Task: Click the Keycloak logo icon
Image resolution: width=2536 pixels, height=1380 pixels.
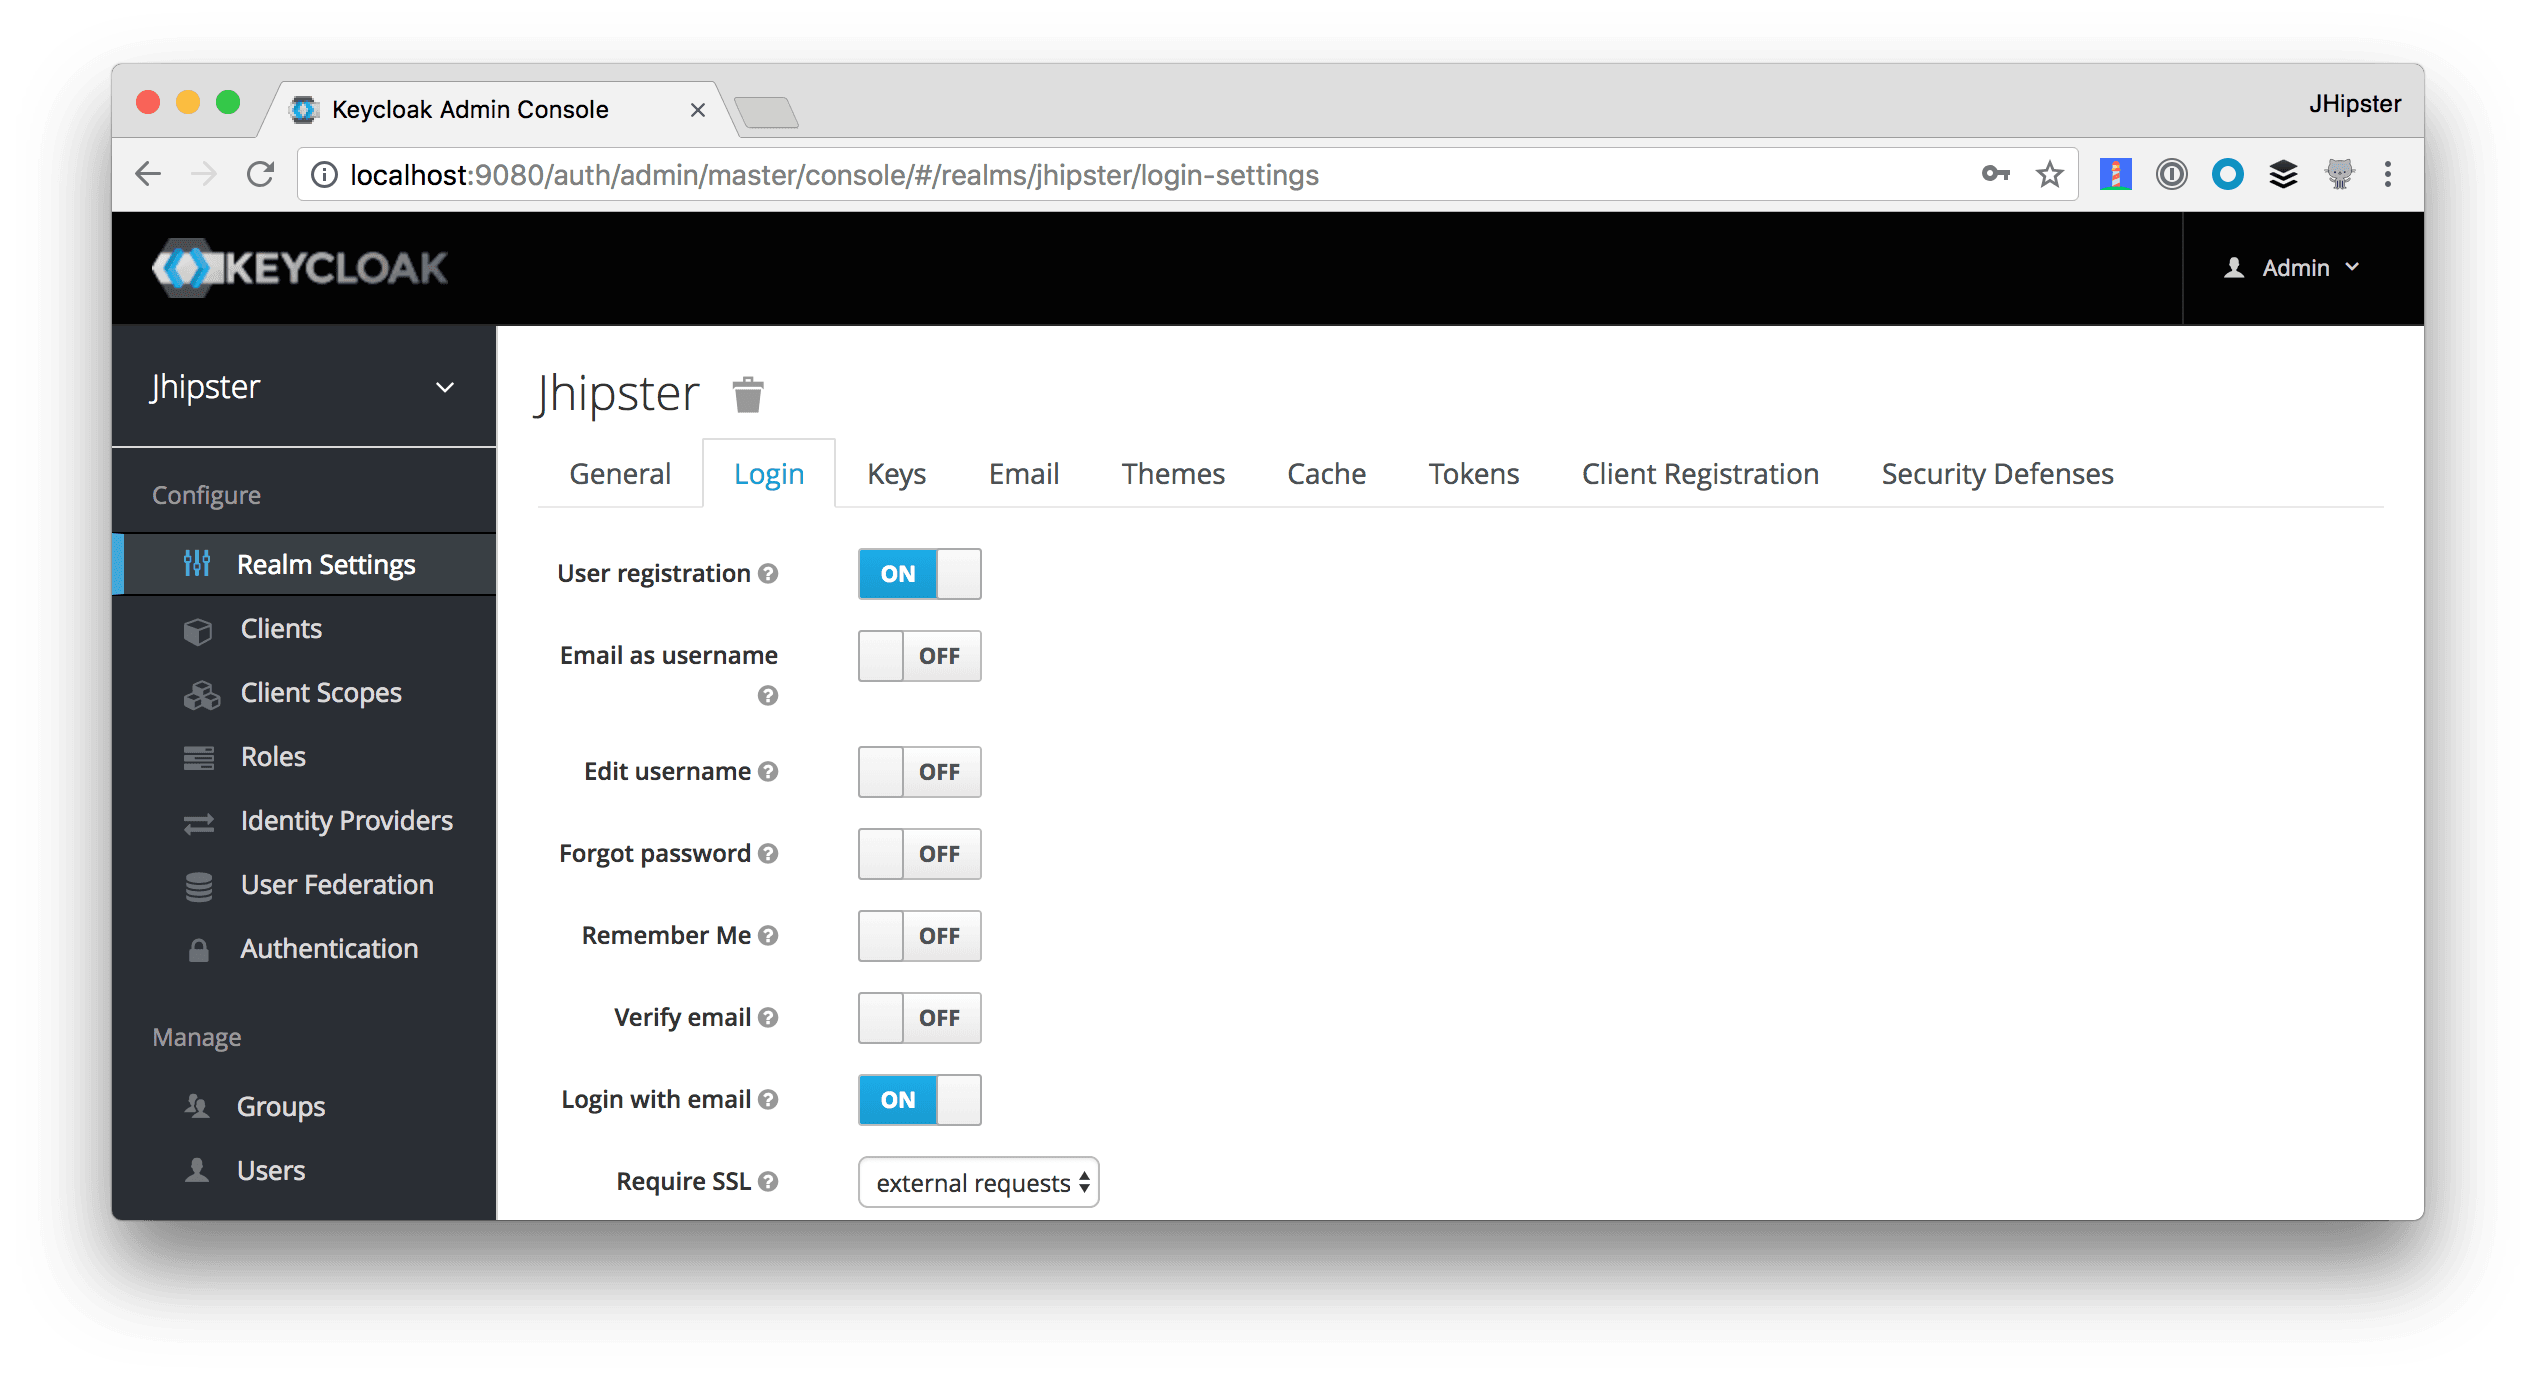Action: (170, 267)
